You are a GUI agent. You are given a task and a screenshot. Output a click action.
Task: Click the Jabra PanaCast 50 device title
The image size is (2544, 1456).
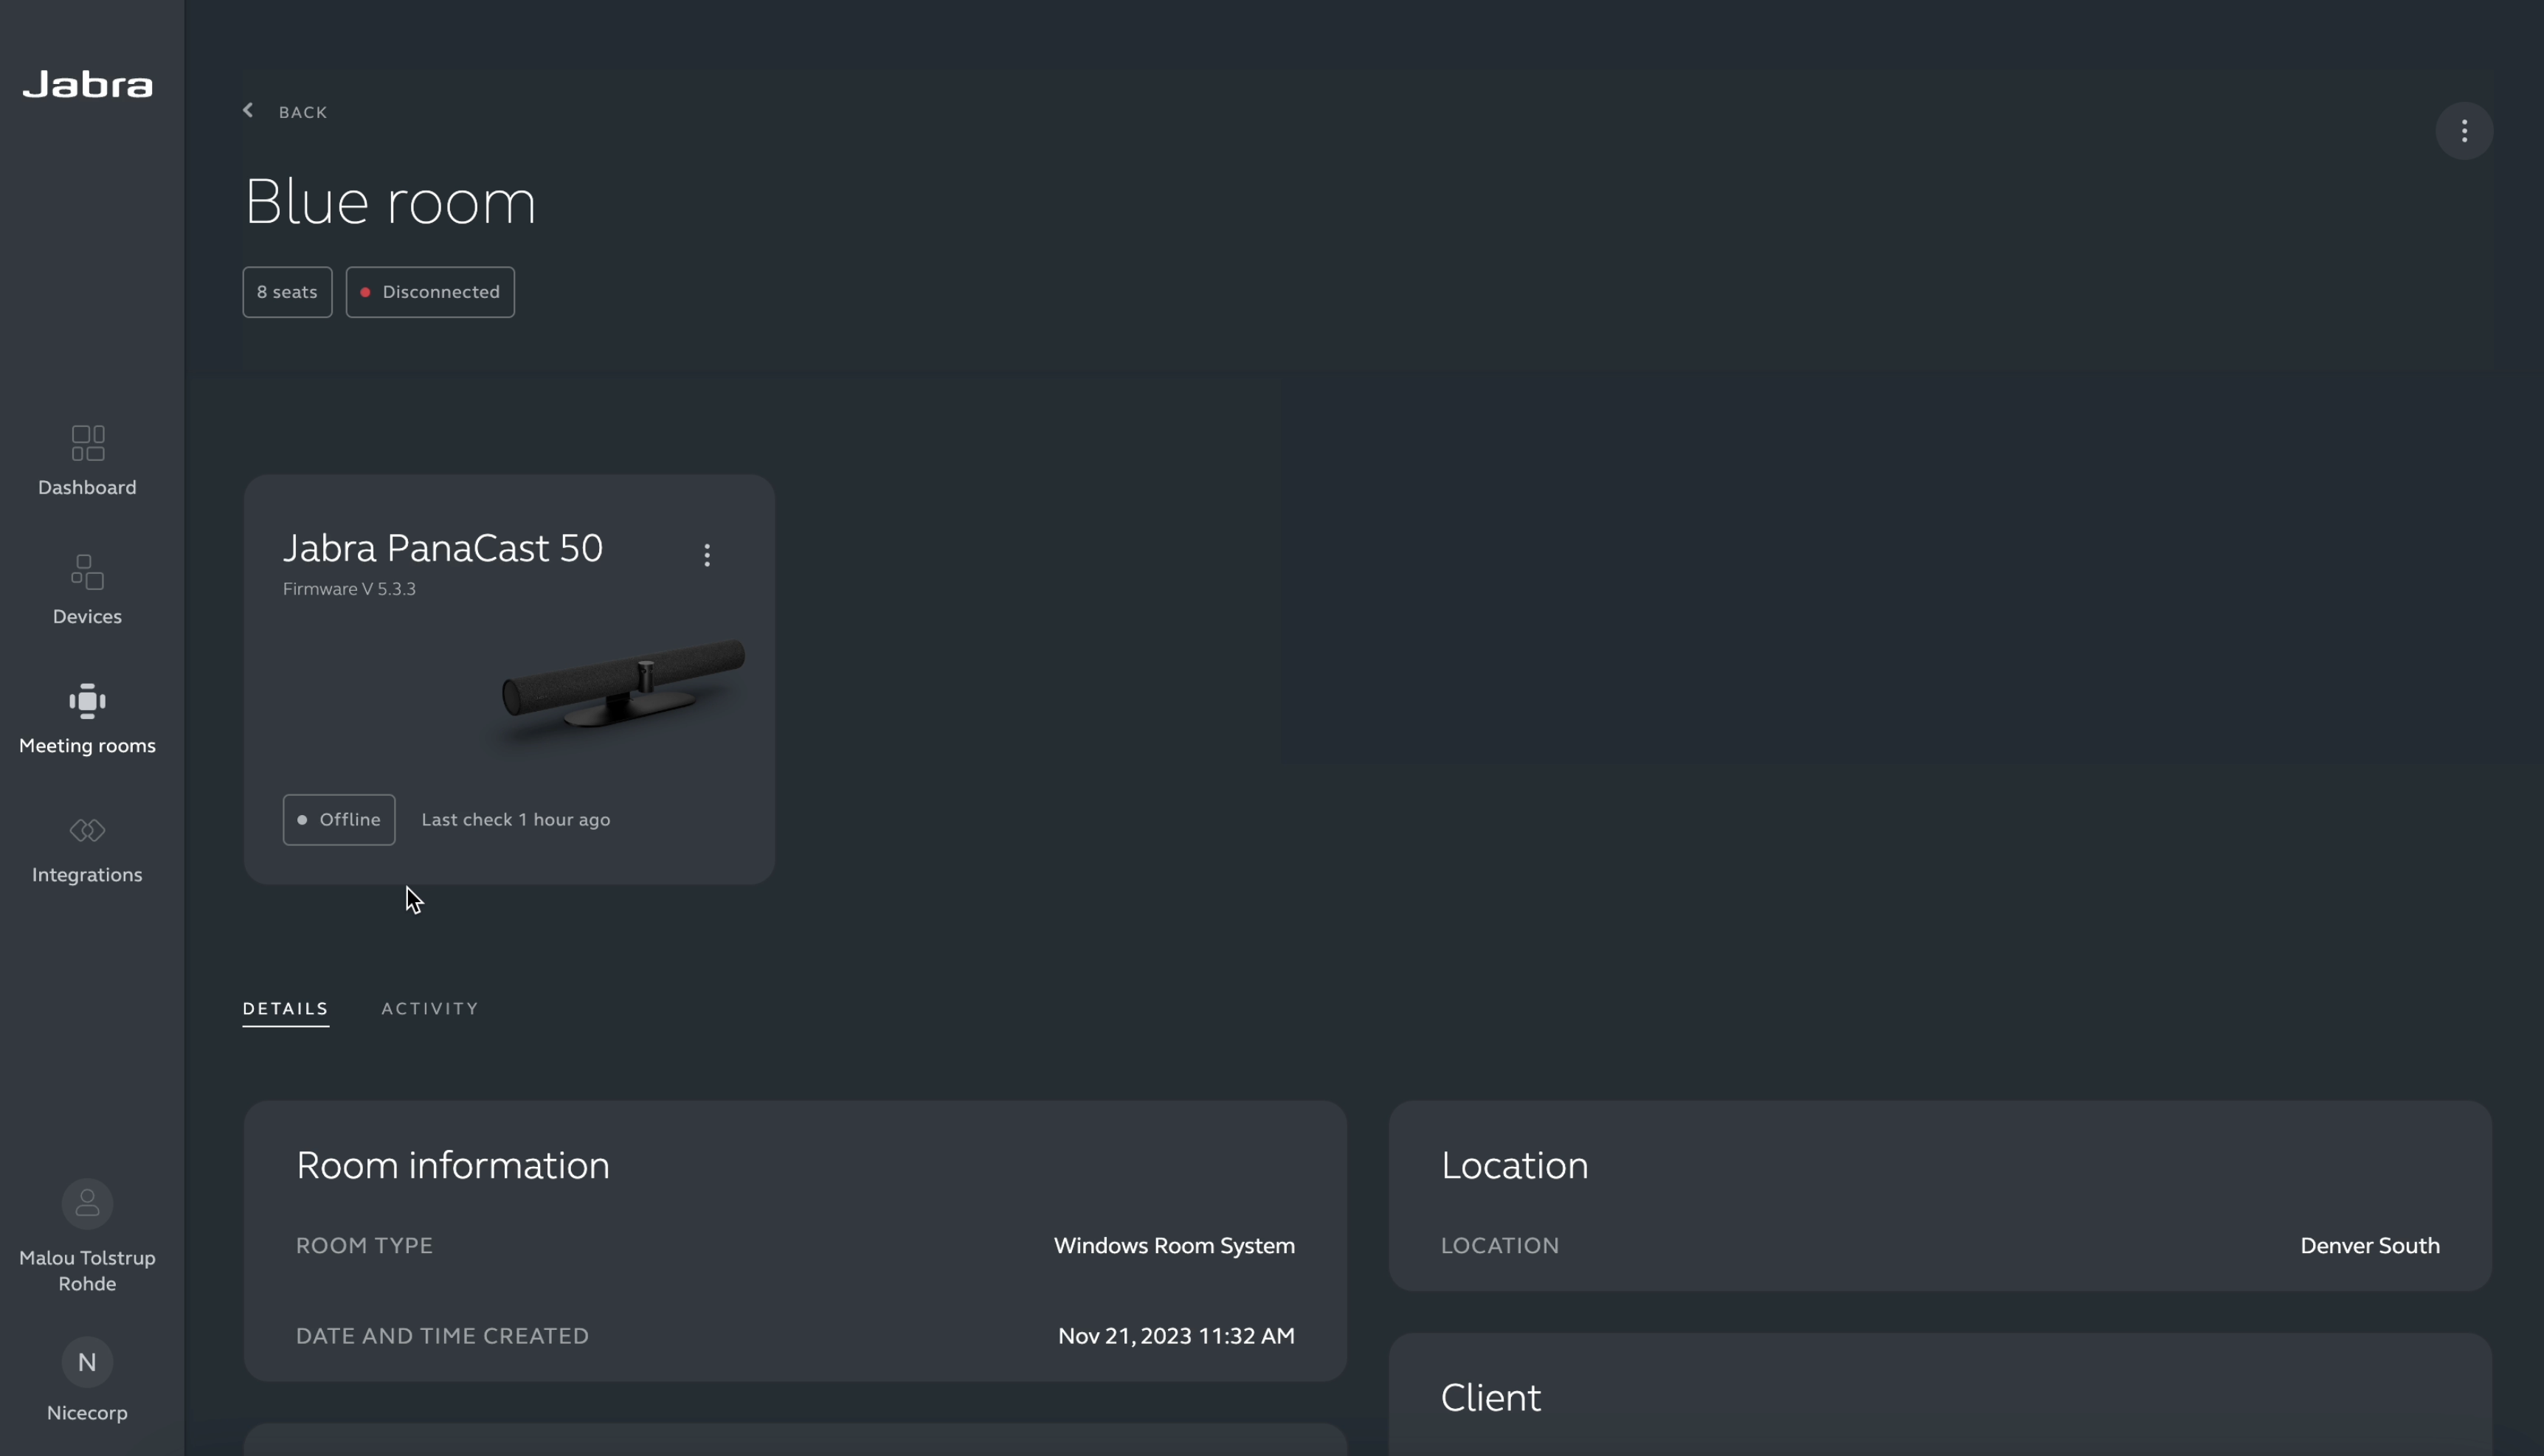[443, 548]
